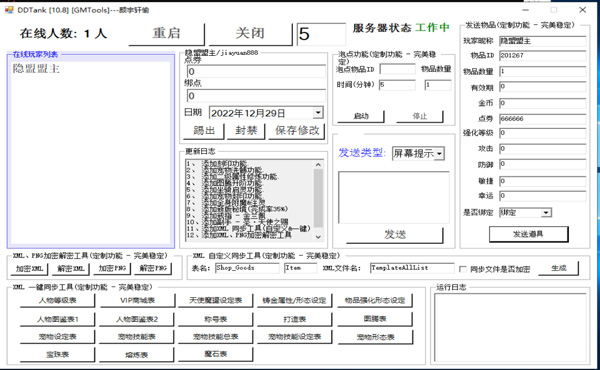
Task: Click the 时间(分钟) input field
Action: [x=397, y=85]
